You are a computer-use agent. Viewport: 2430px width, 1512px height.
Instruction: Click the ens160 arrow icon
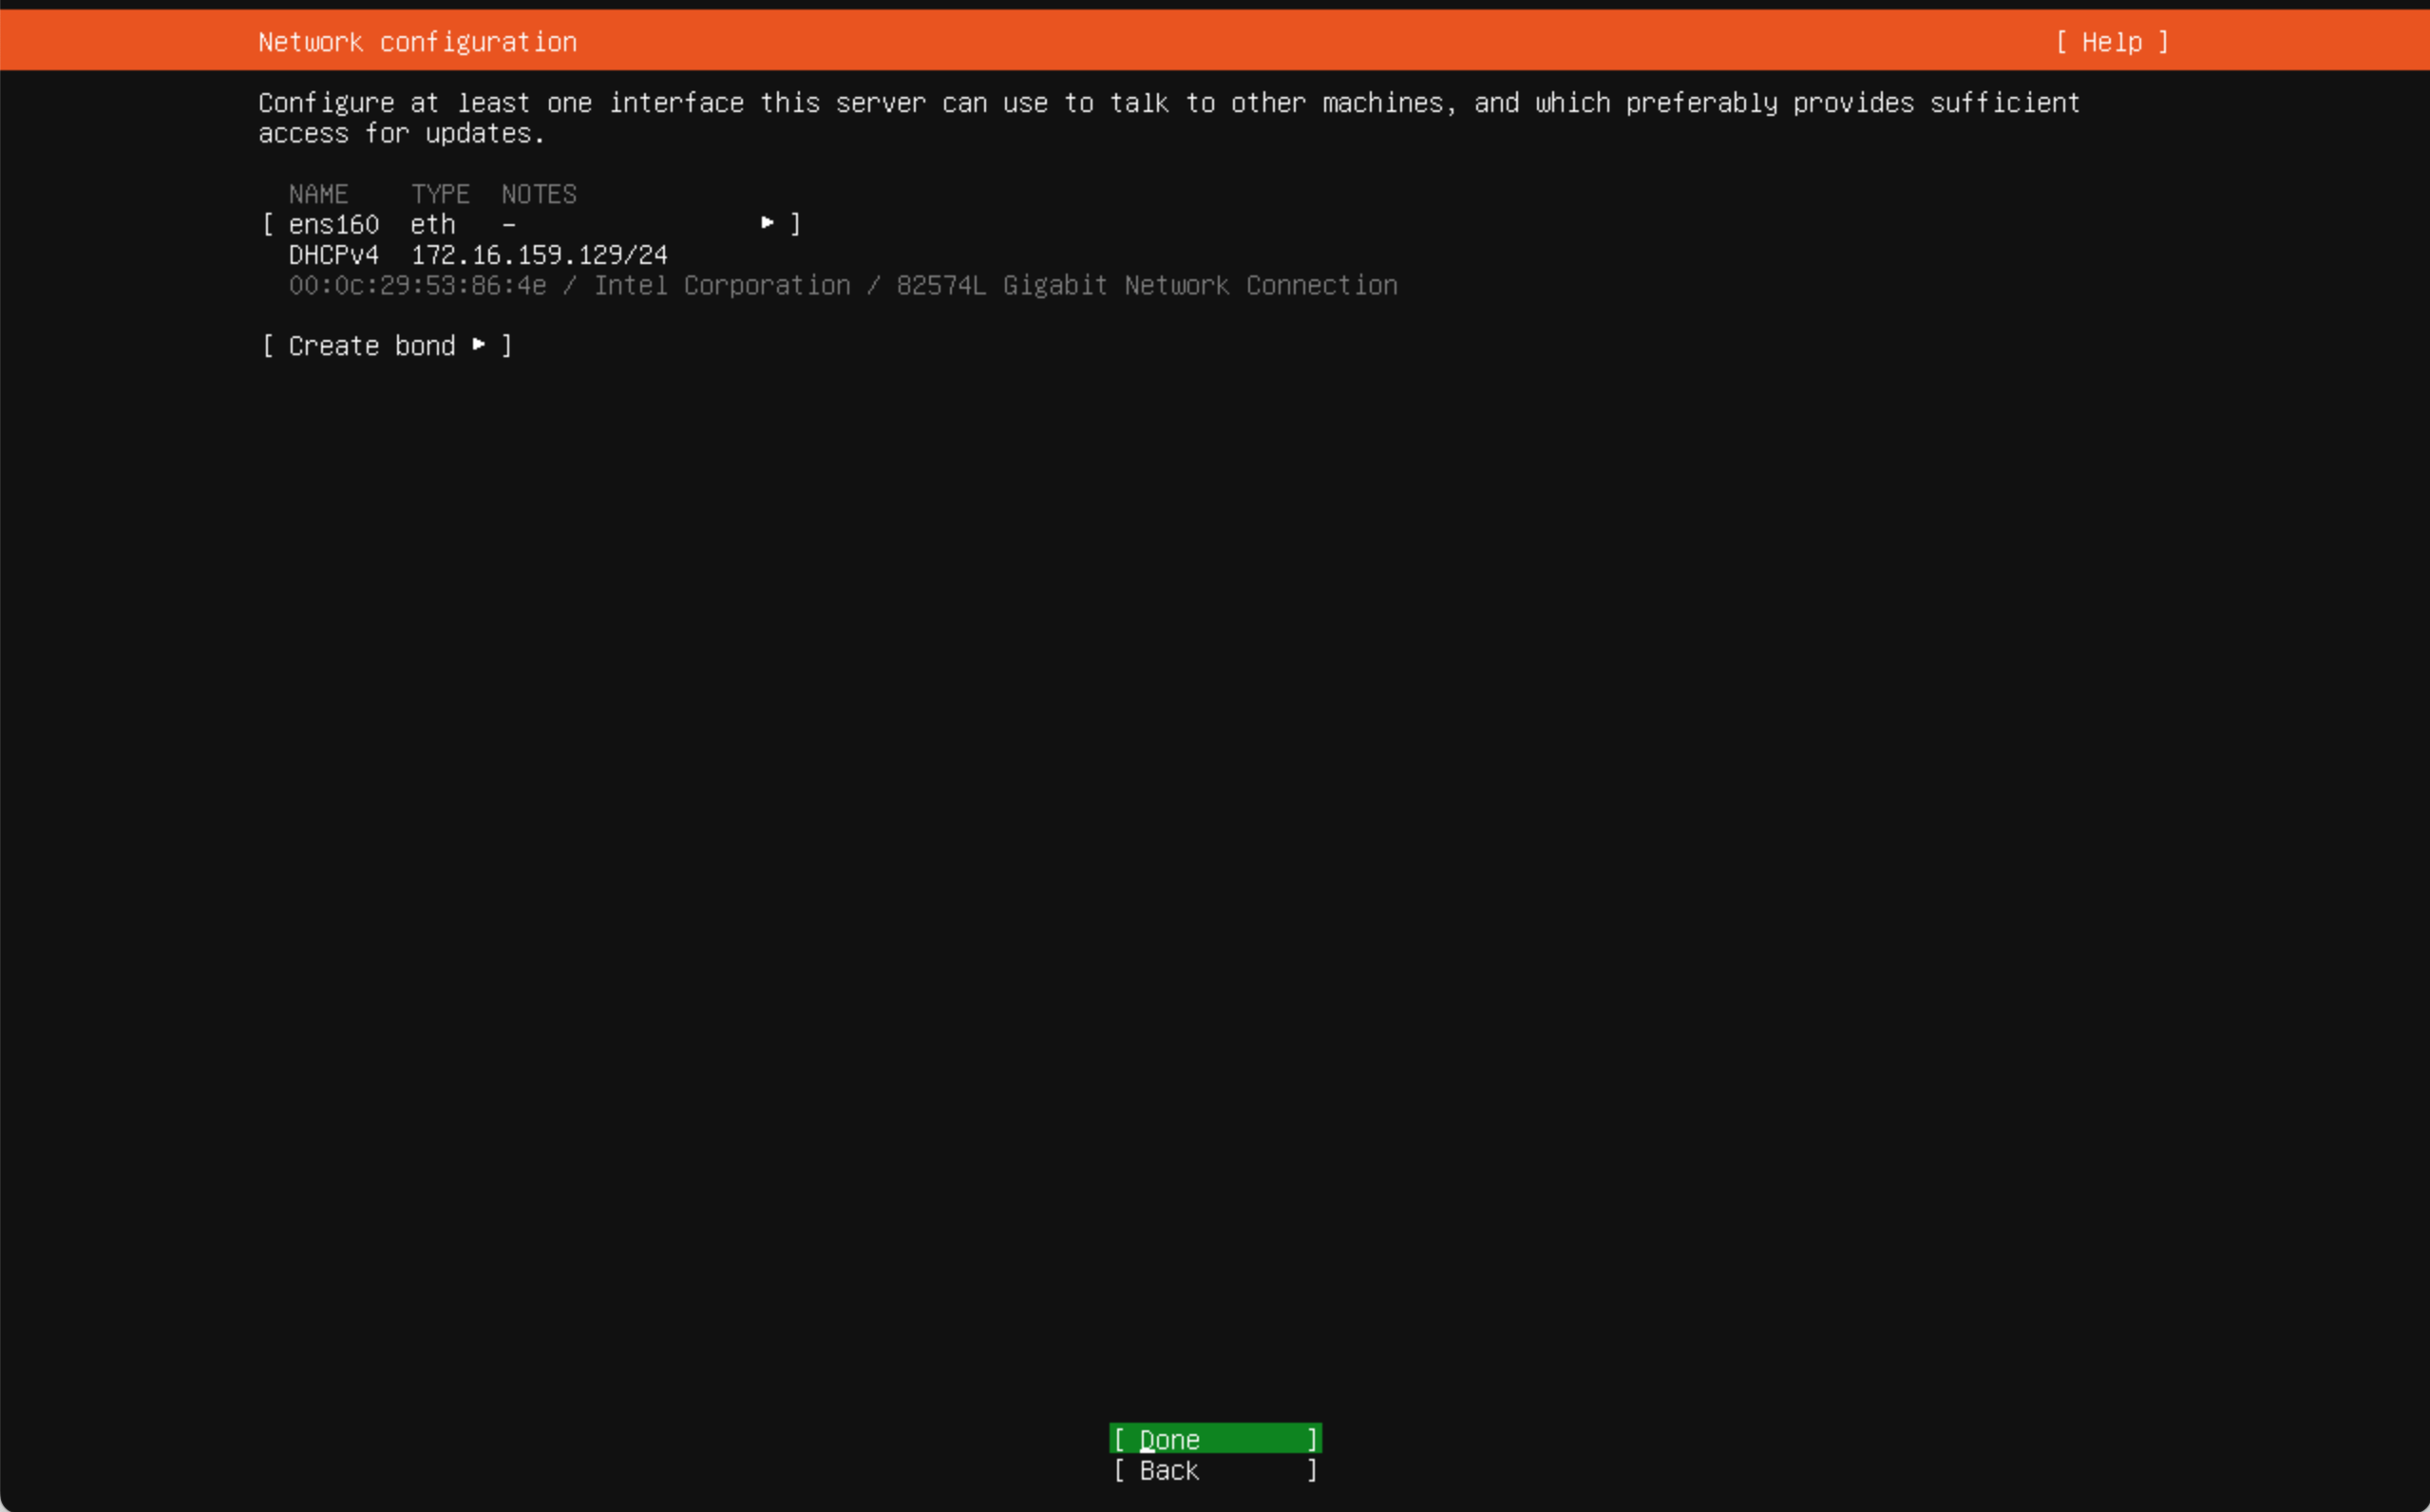(x=767, y=223)
